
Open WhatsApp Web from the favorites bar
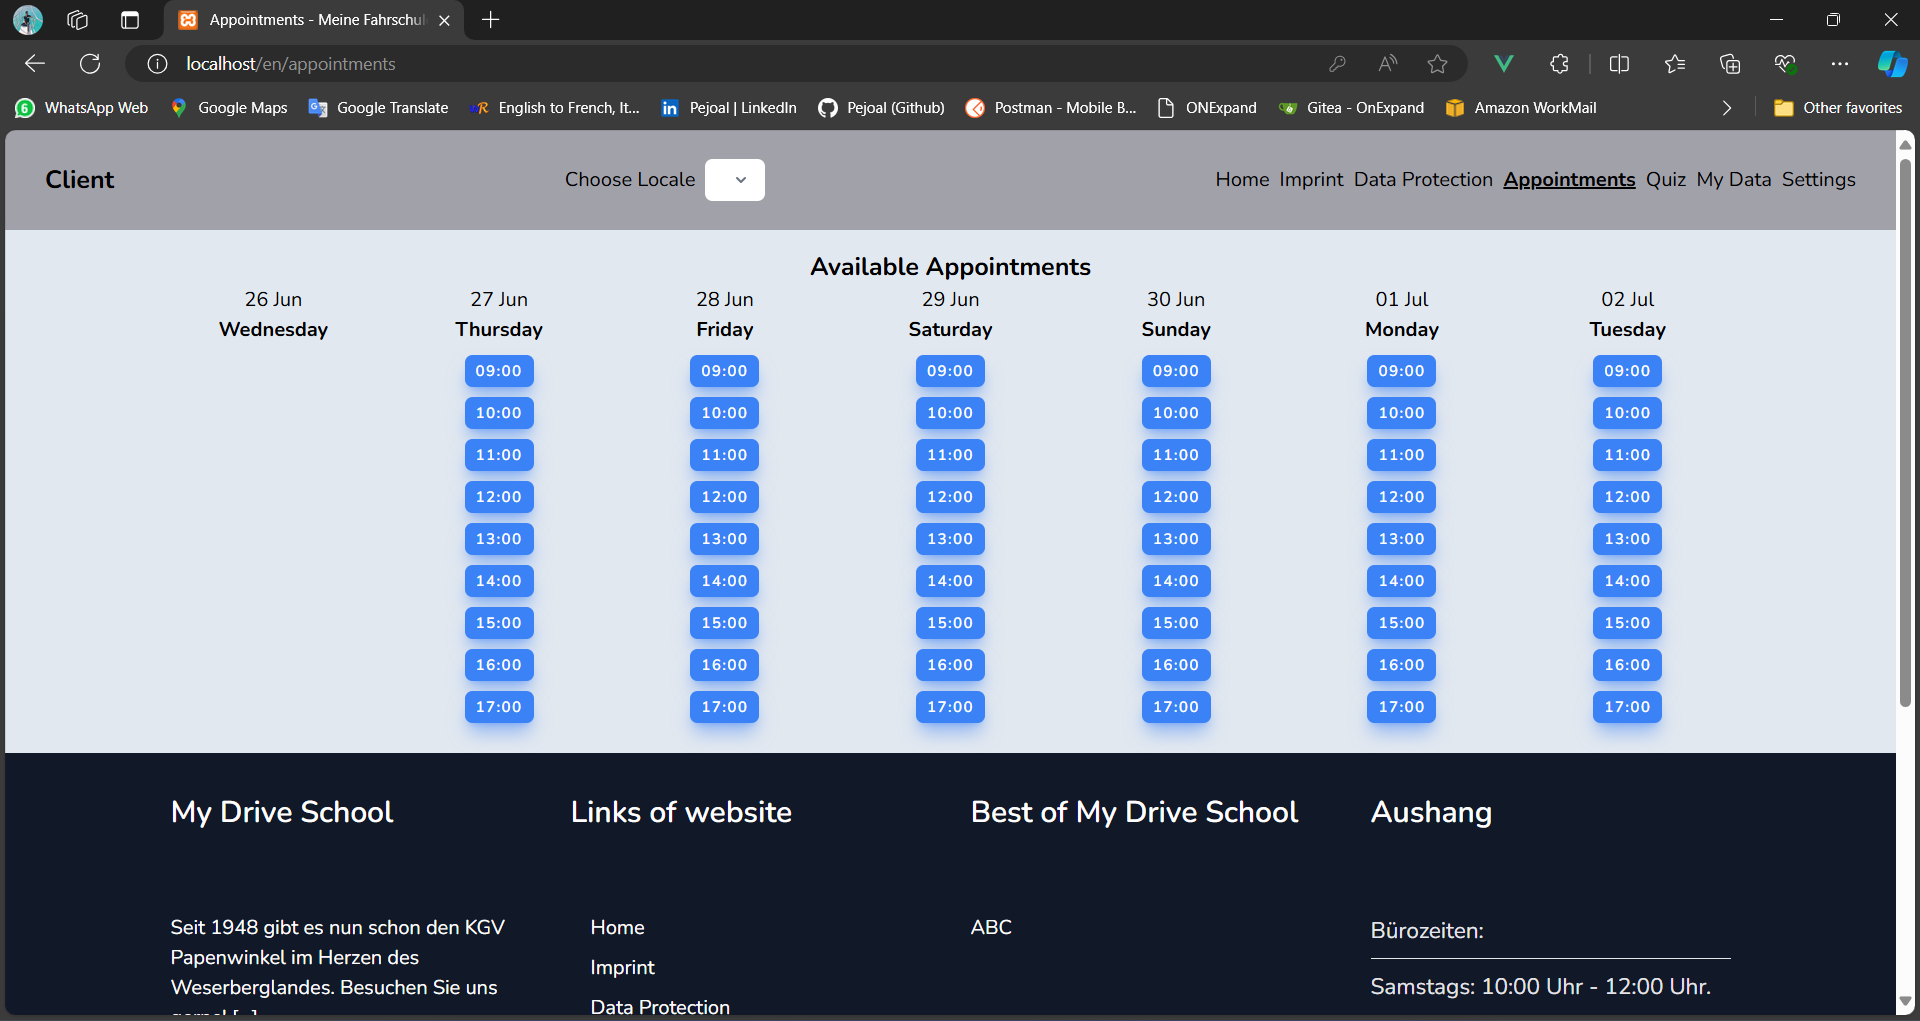80,107
